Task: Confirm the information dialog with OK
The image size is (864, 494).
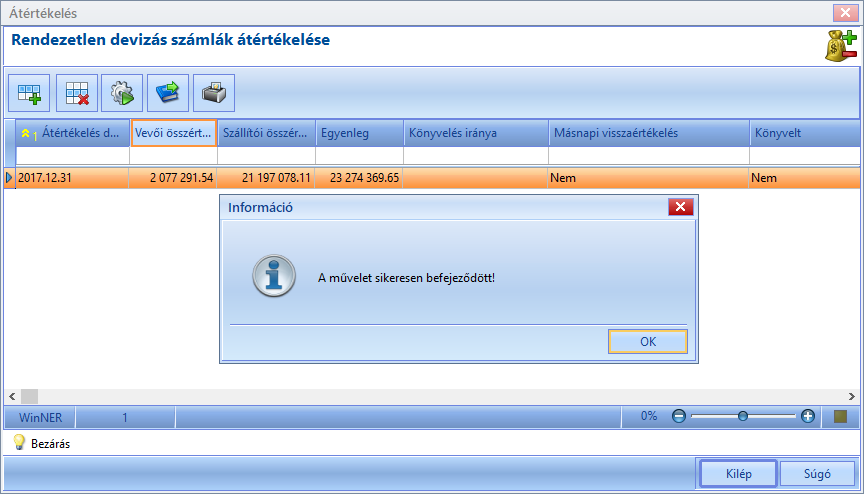Action: (648, 341)
